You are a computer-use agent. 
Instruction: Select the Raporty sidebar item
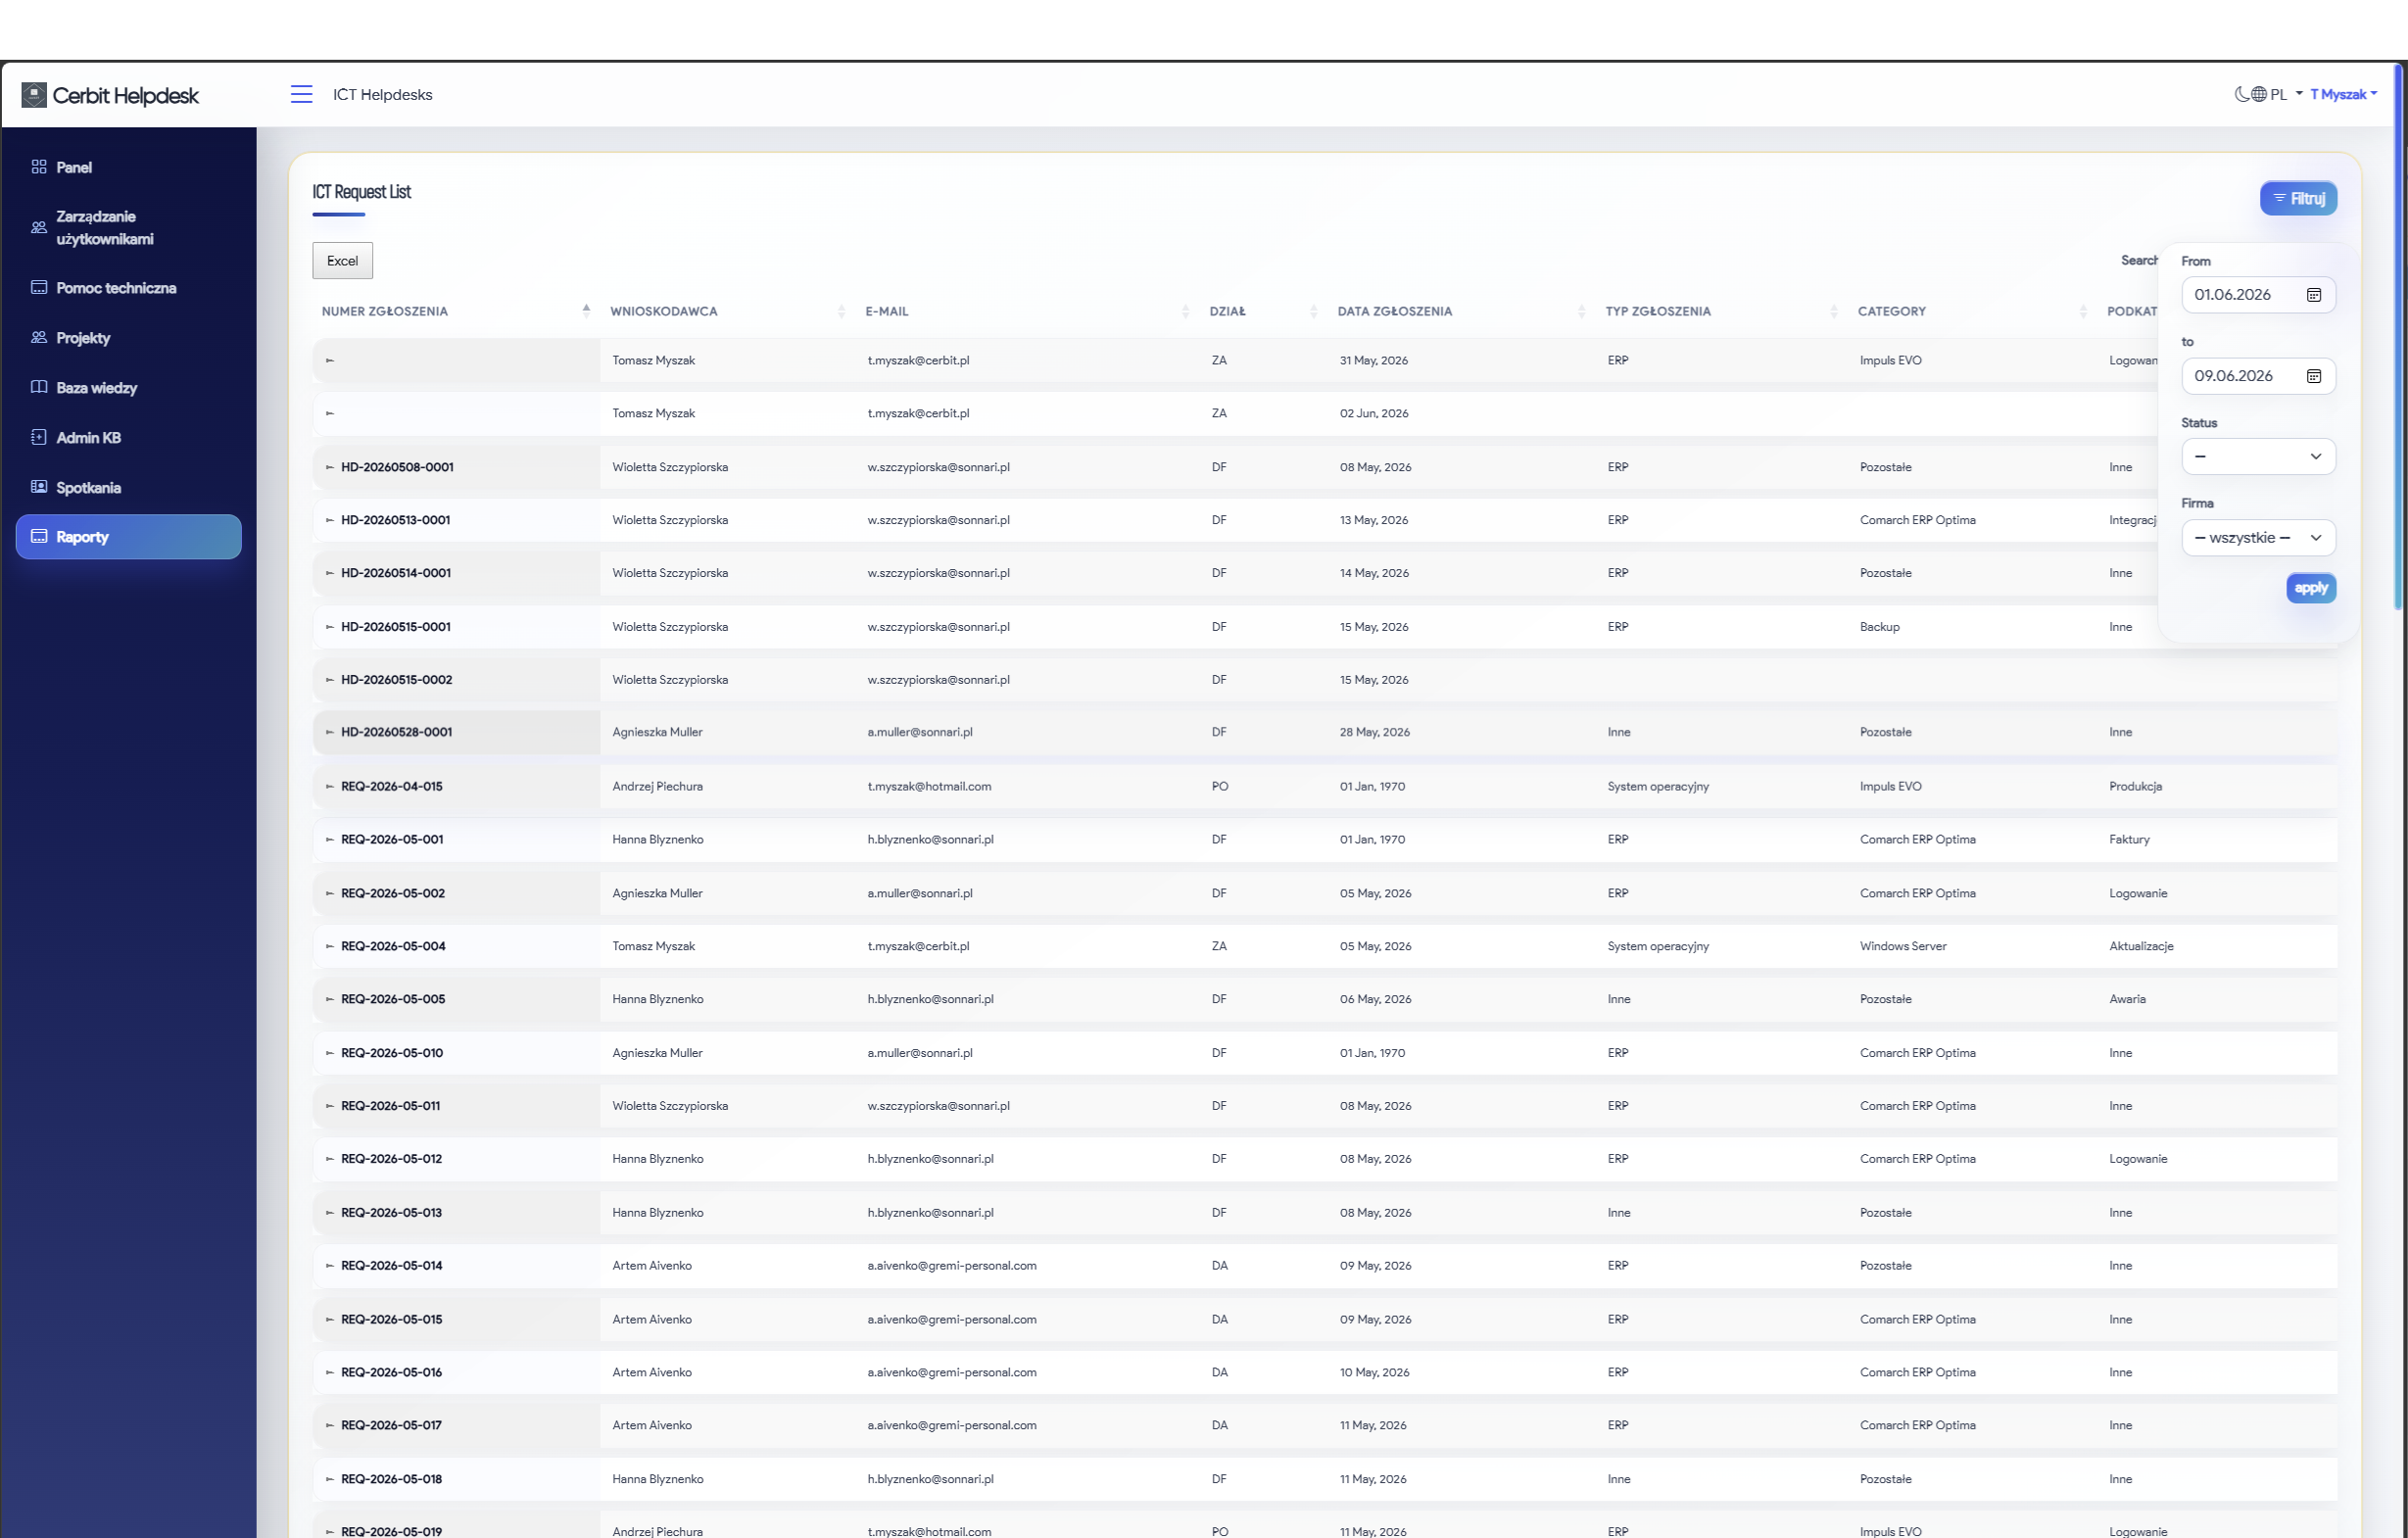128,537
